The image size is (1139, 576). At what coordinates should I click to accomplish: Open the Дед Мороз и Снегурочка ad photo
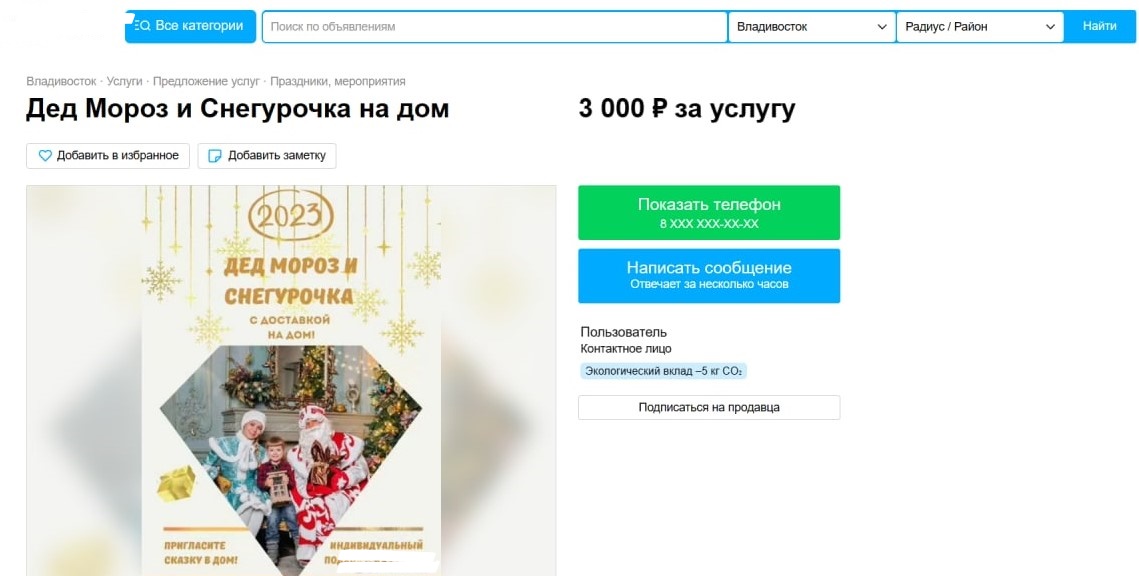pyautogui.click(x=291, y=381)
